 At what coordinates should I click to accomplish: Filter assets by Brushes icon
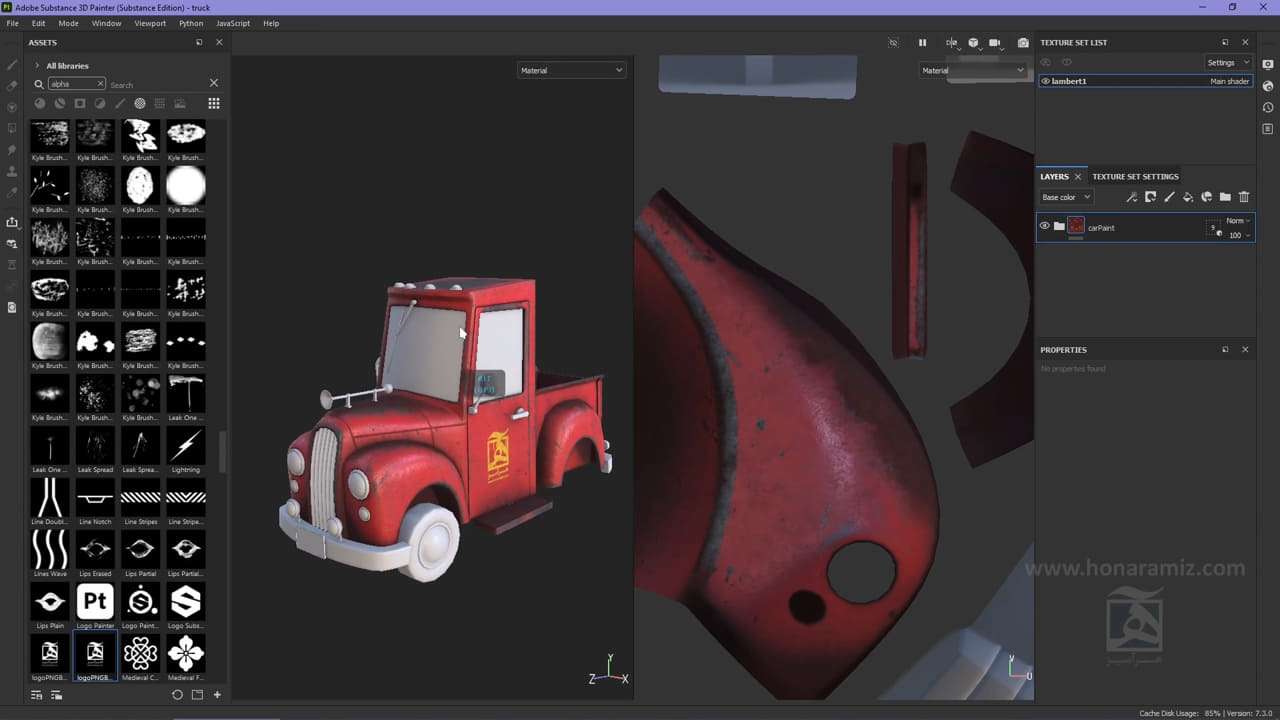(x=120, y=103)
